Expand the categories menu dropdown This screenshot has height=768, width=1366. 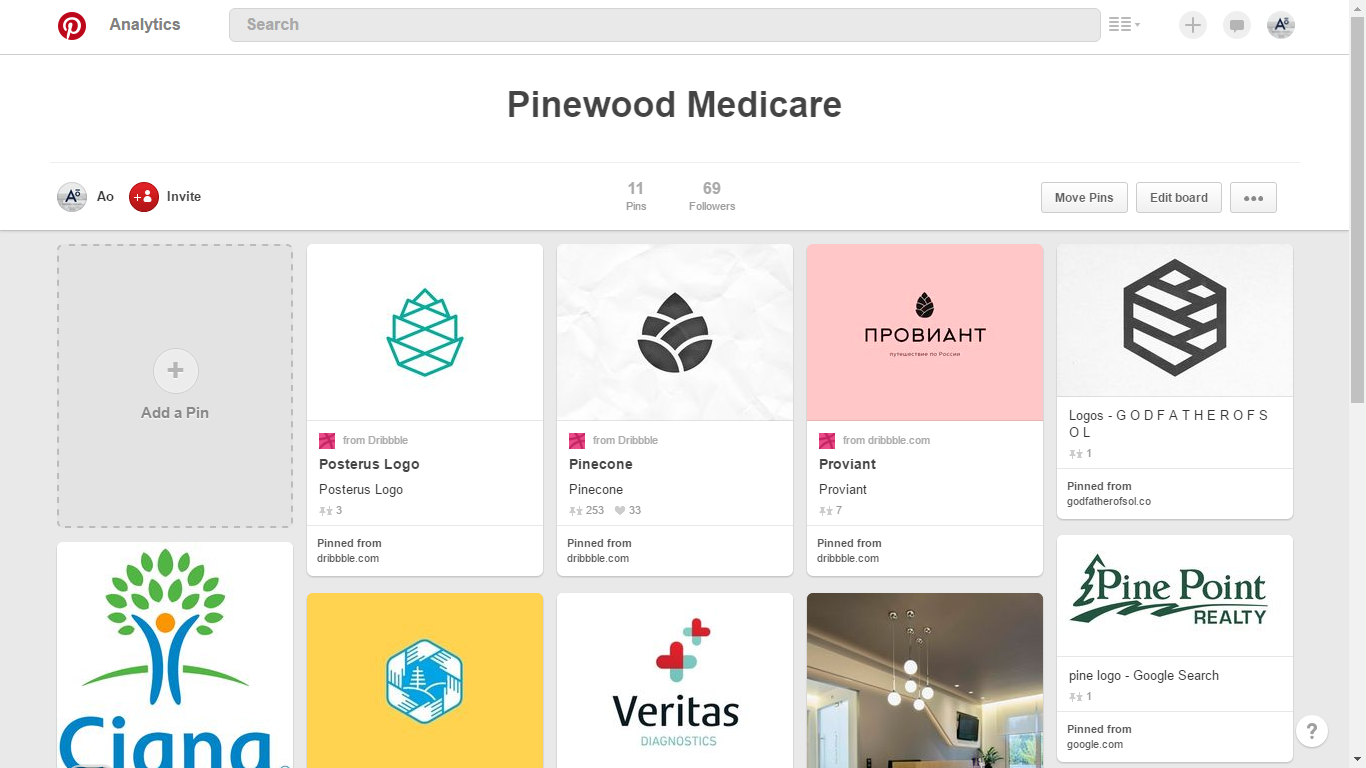point(1124,25)
